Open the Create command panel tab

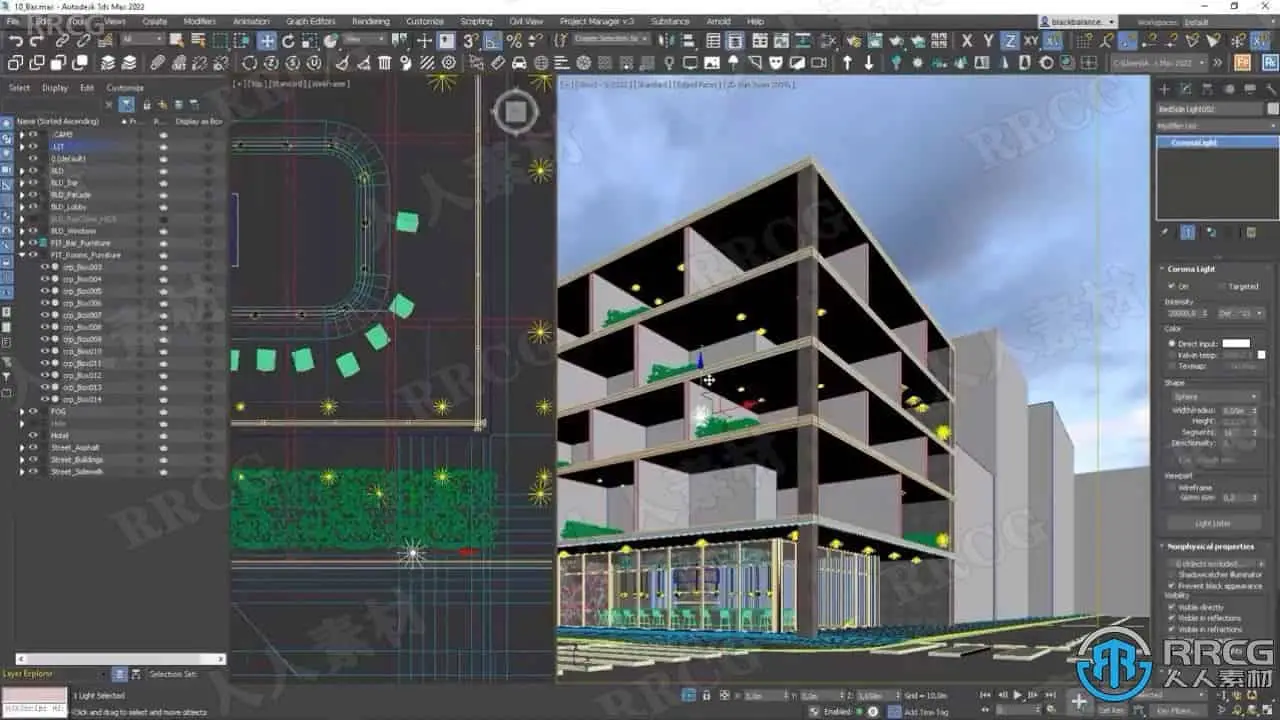[x=1164, y=89]
